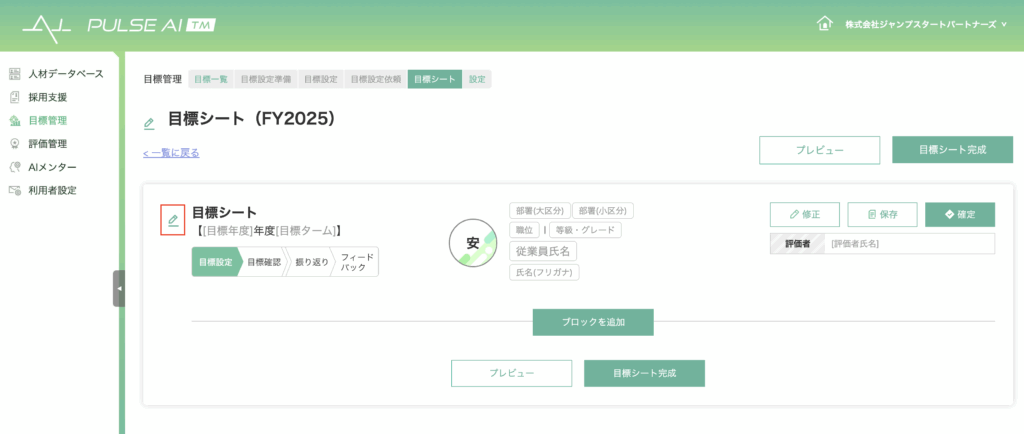Screen dimensions: 1024x434
Task: Click the 評価管理 sidebar icon
Action: 14,144
